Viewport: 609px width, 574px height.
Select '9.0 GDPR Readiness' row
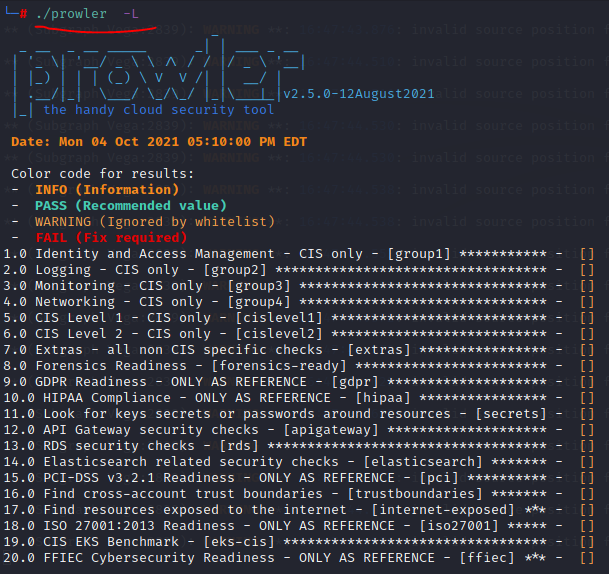click(299, 381)
